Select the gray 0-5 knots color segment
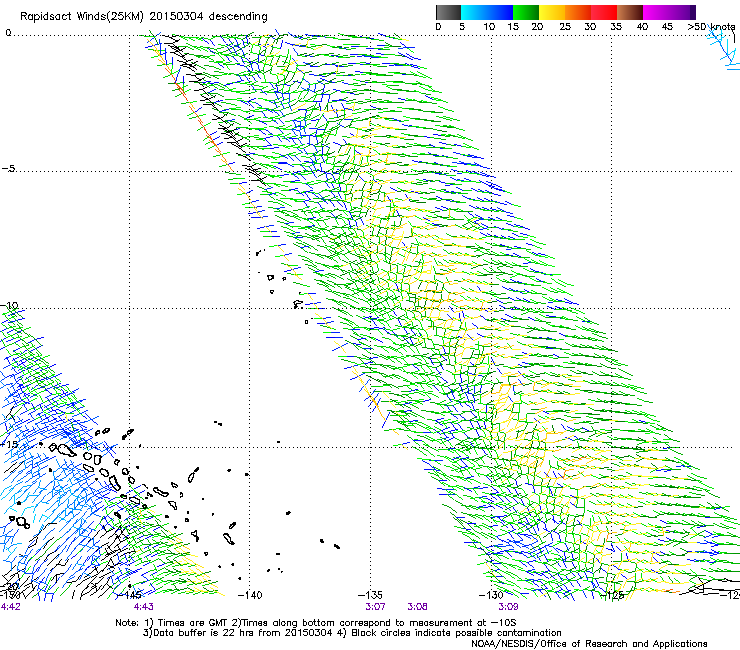Viewport: 740px width, 650px height. 448,12
